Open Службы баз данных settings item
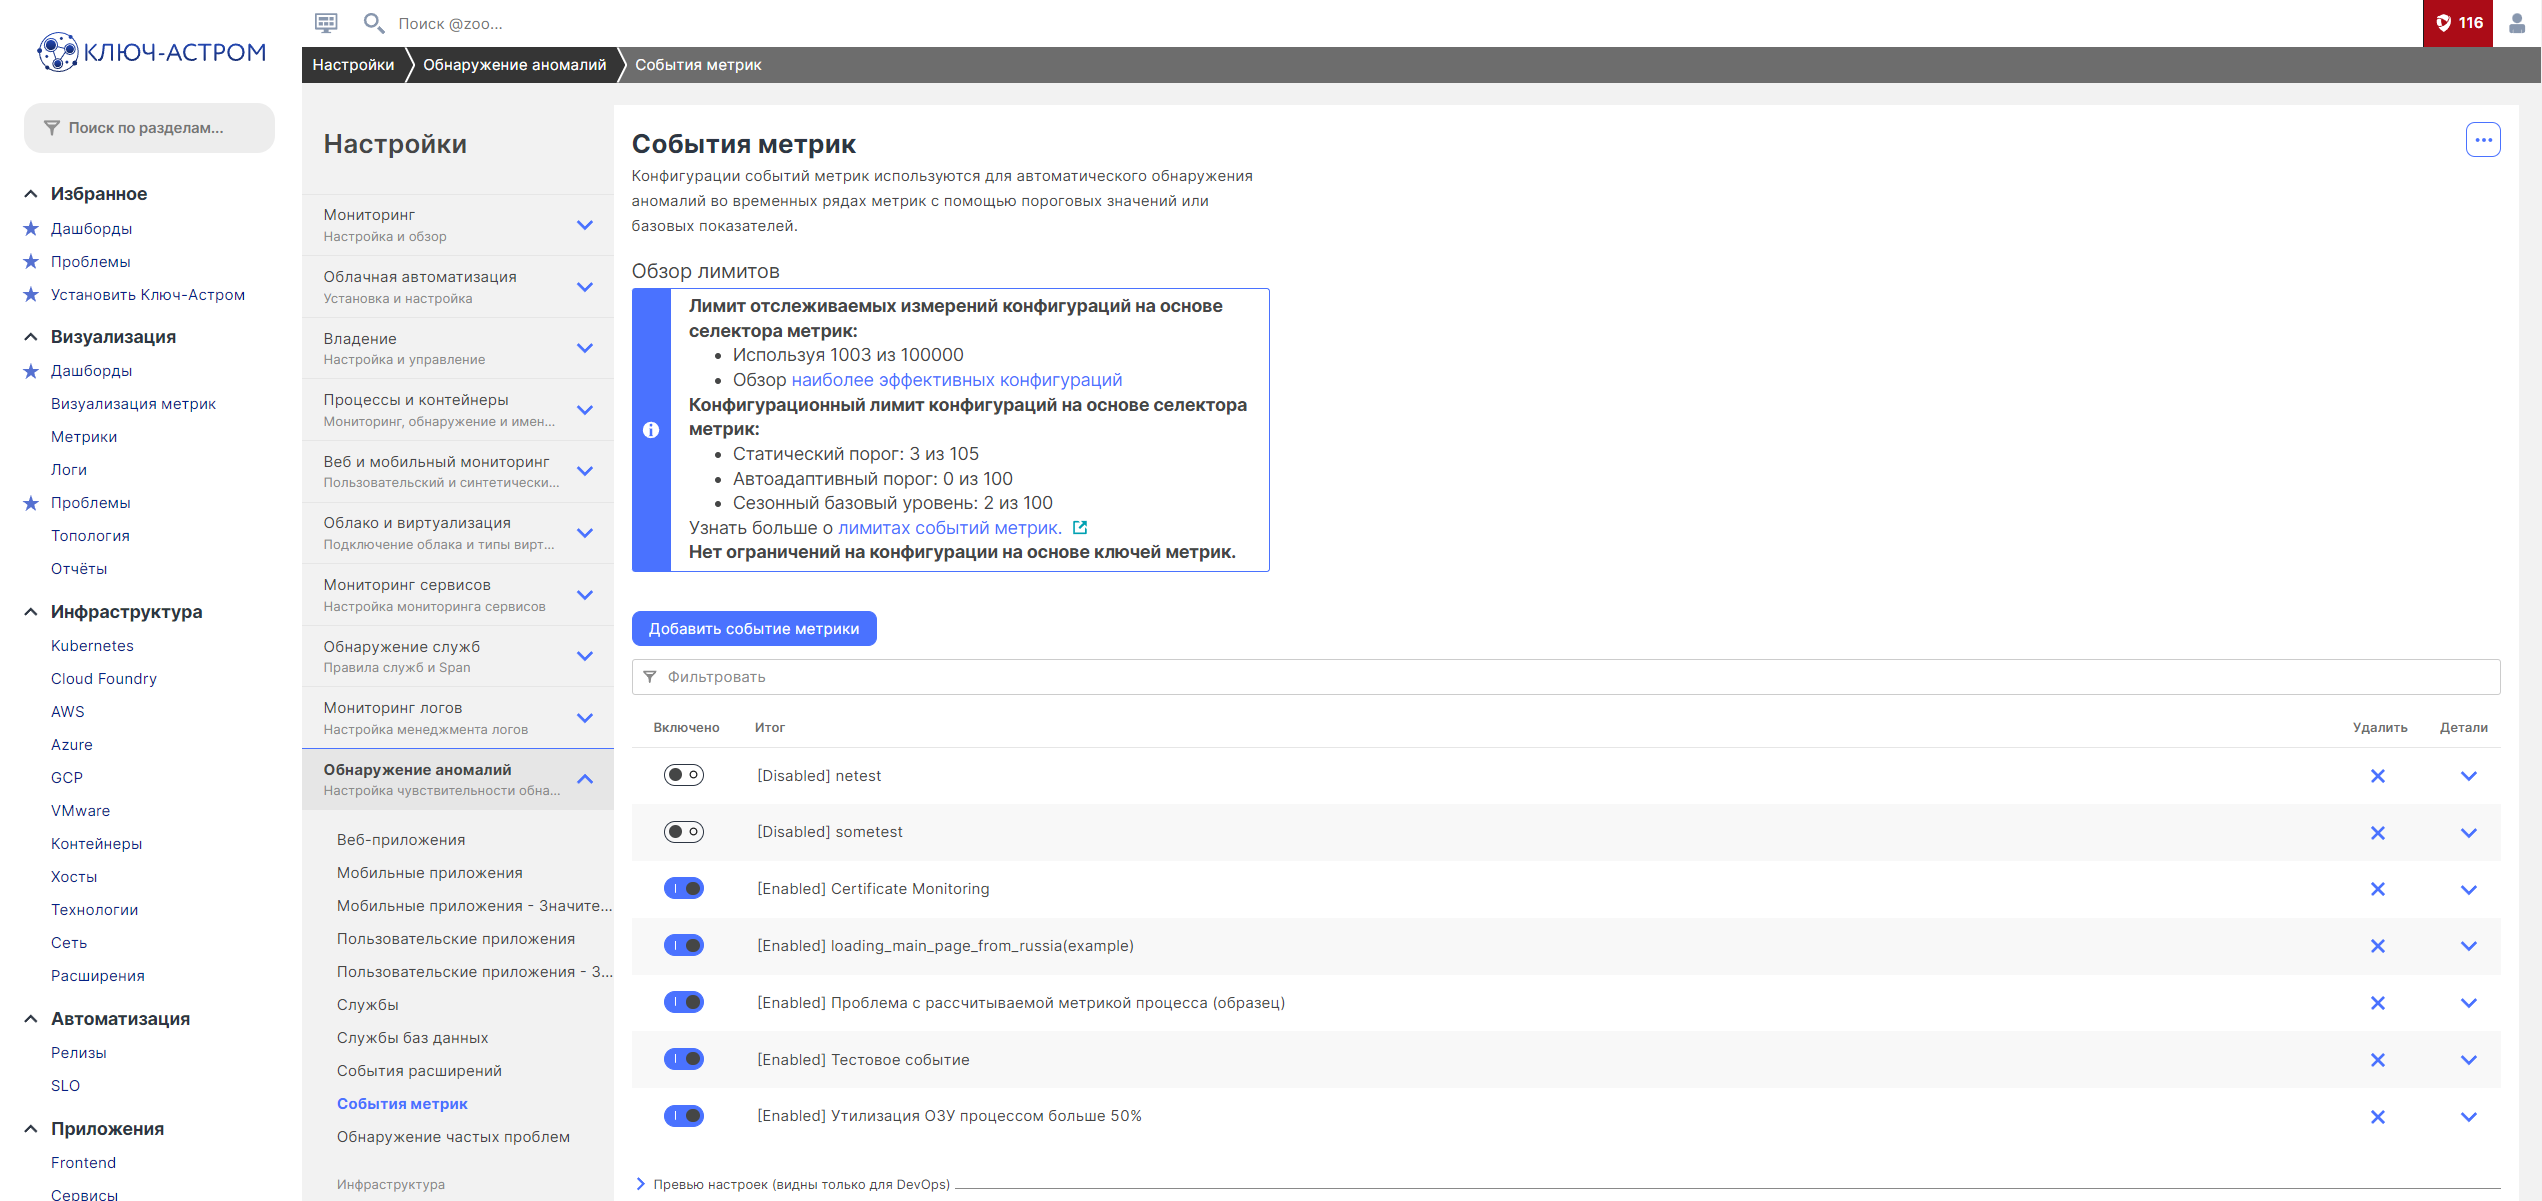 (412, 1038)
